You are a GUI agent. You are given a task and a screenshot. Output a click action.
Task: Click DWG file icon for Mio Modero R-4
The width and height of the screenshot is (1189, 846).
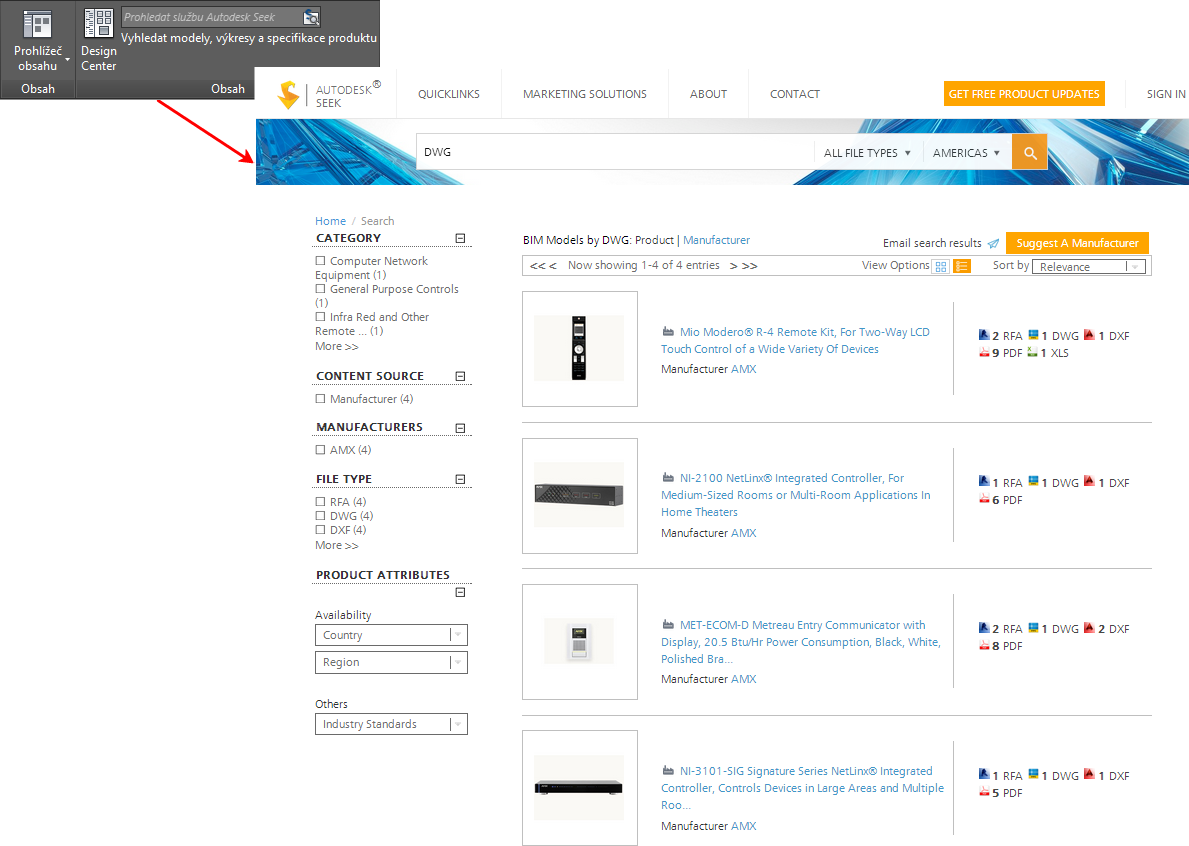[x=1033, y=334]
